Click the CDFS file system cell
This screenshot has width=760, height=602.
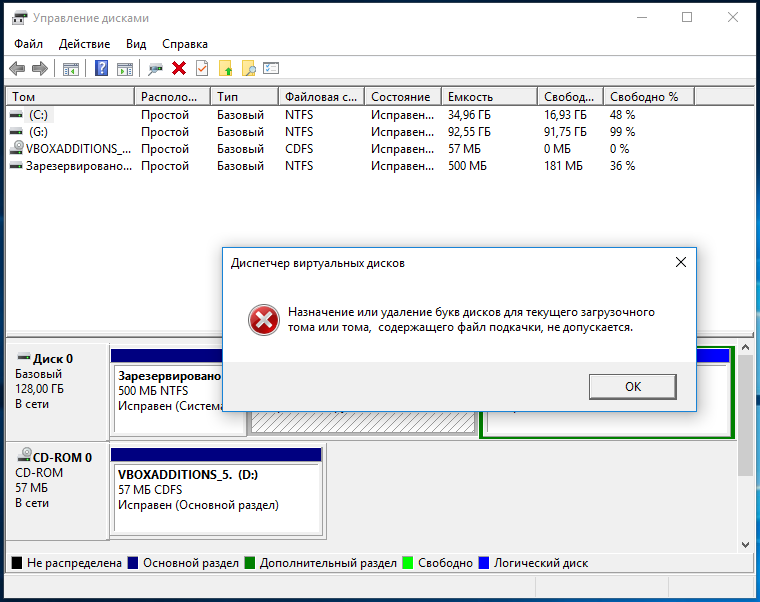tap(299, 149)
